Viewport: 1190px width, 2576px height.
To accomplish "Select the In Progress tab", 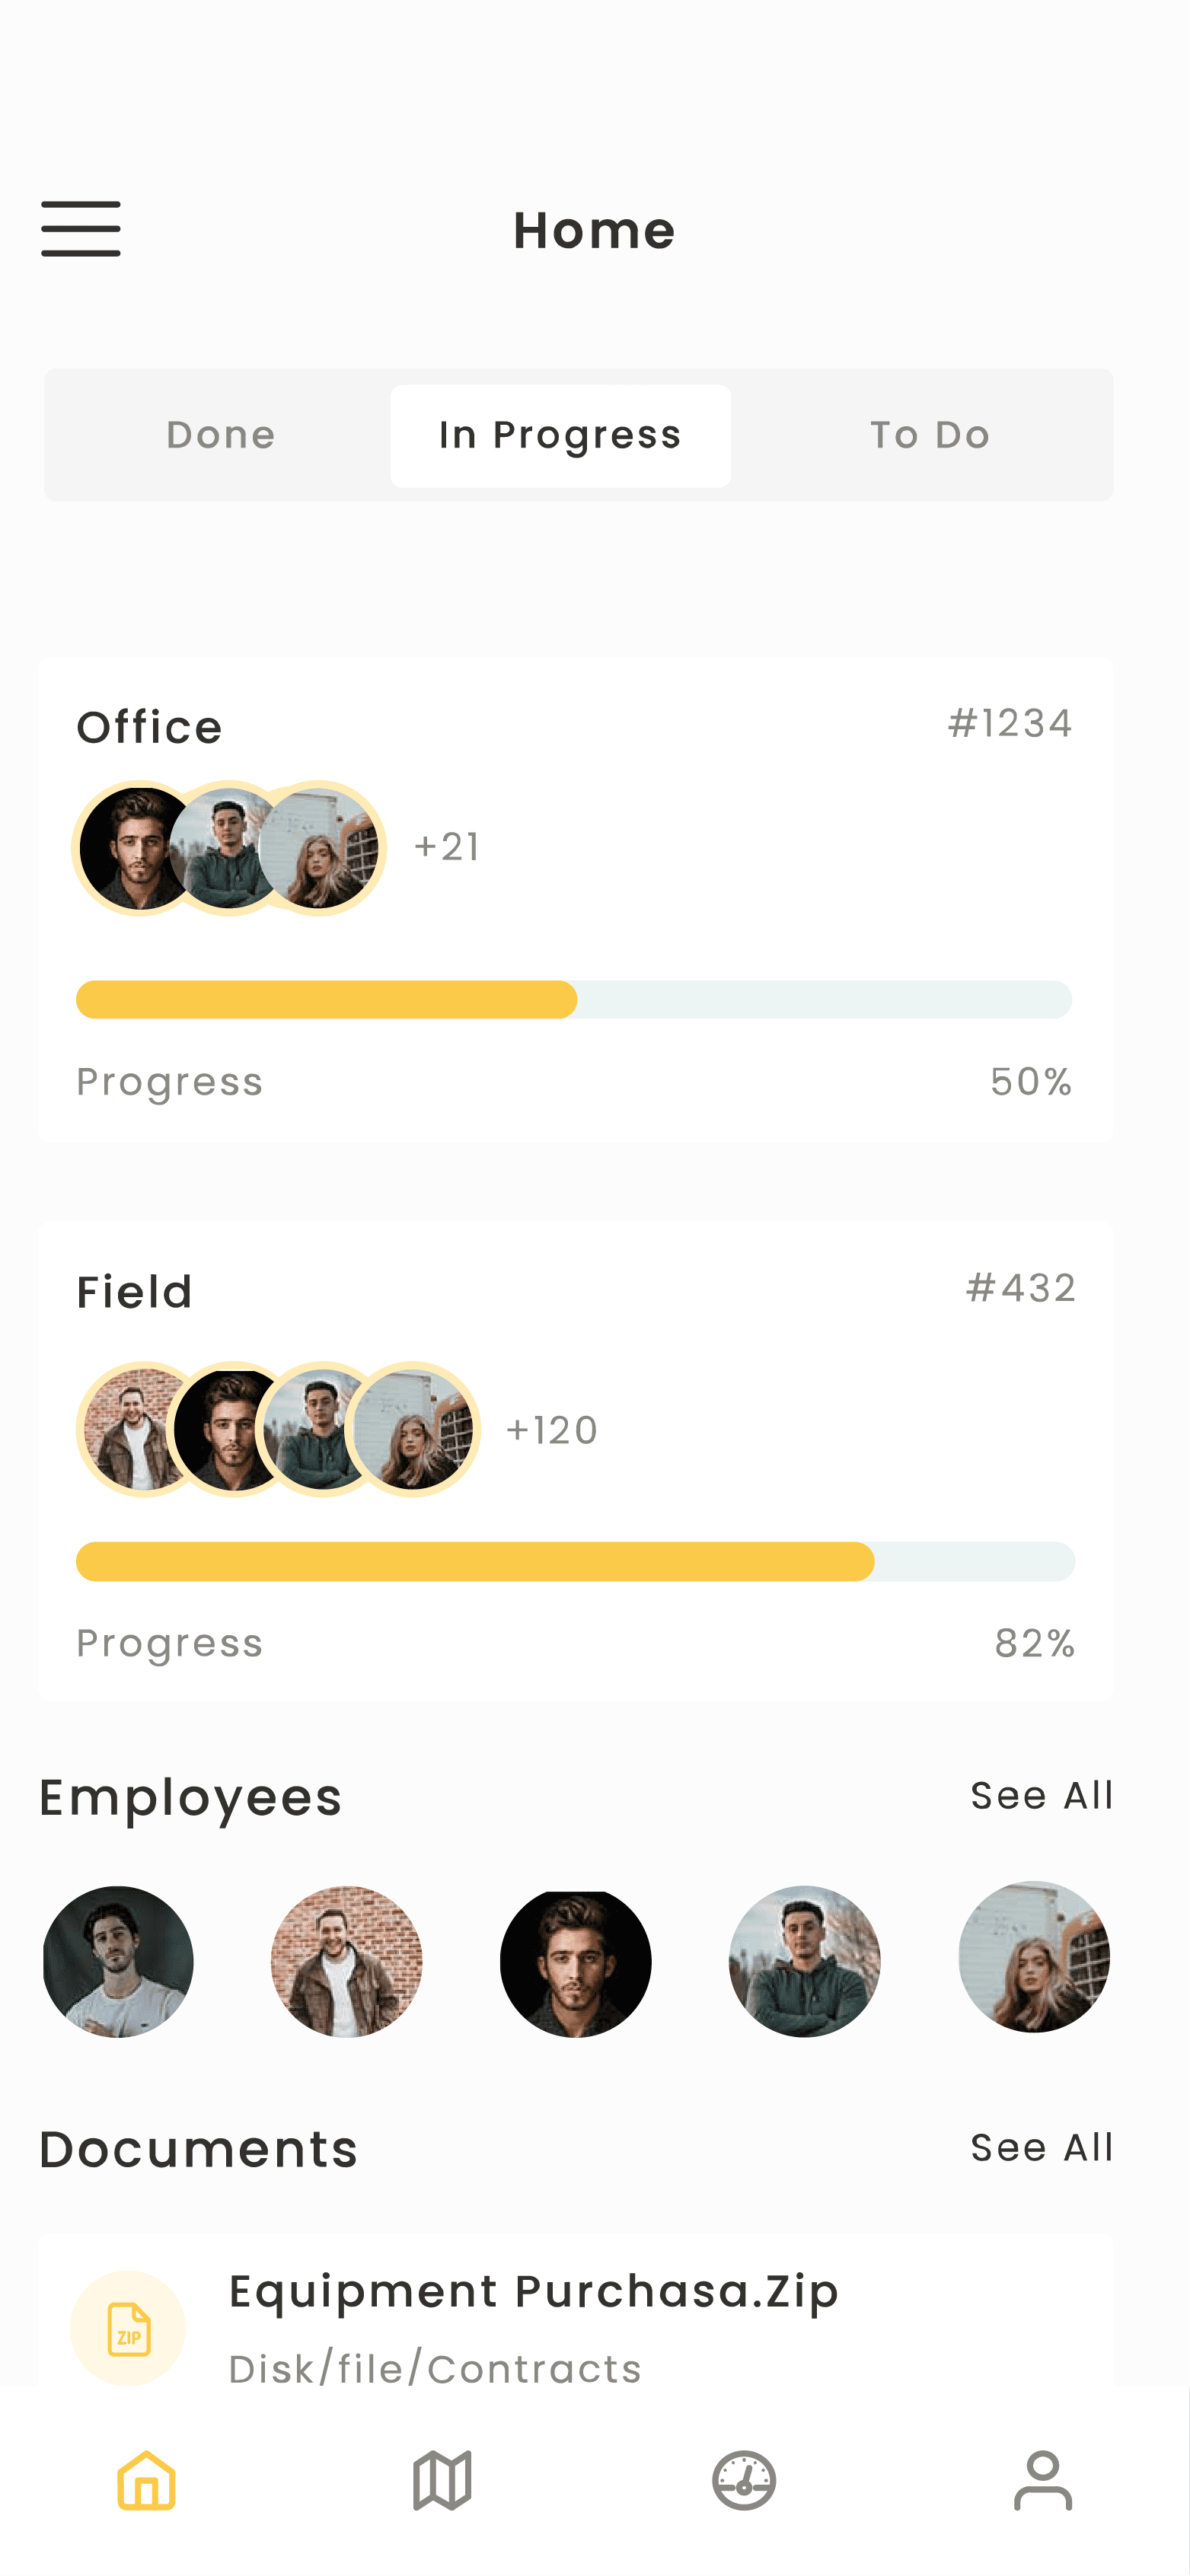I will coord(560,436).
